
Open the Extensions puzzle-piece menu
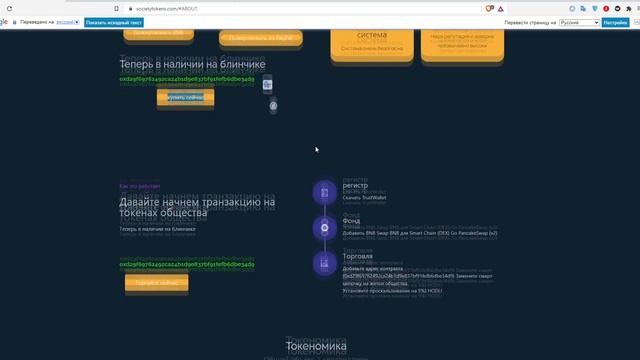629,9
